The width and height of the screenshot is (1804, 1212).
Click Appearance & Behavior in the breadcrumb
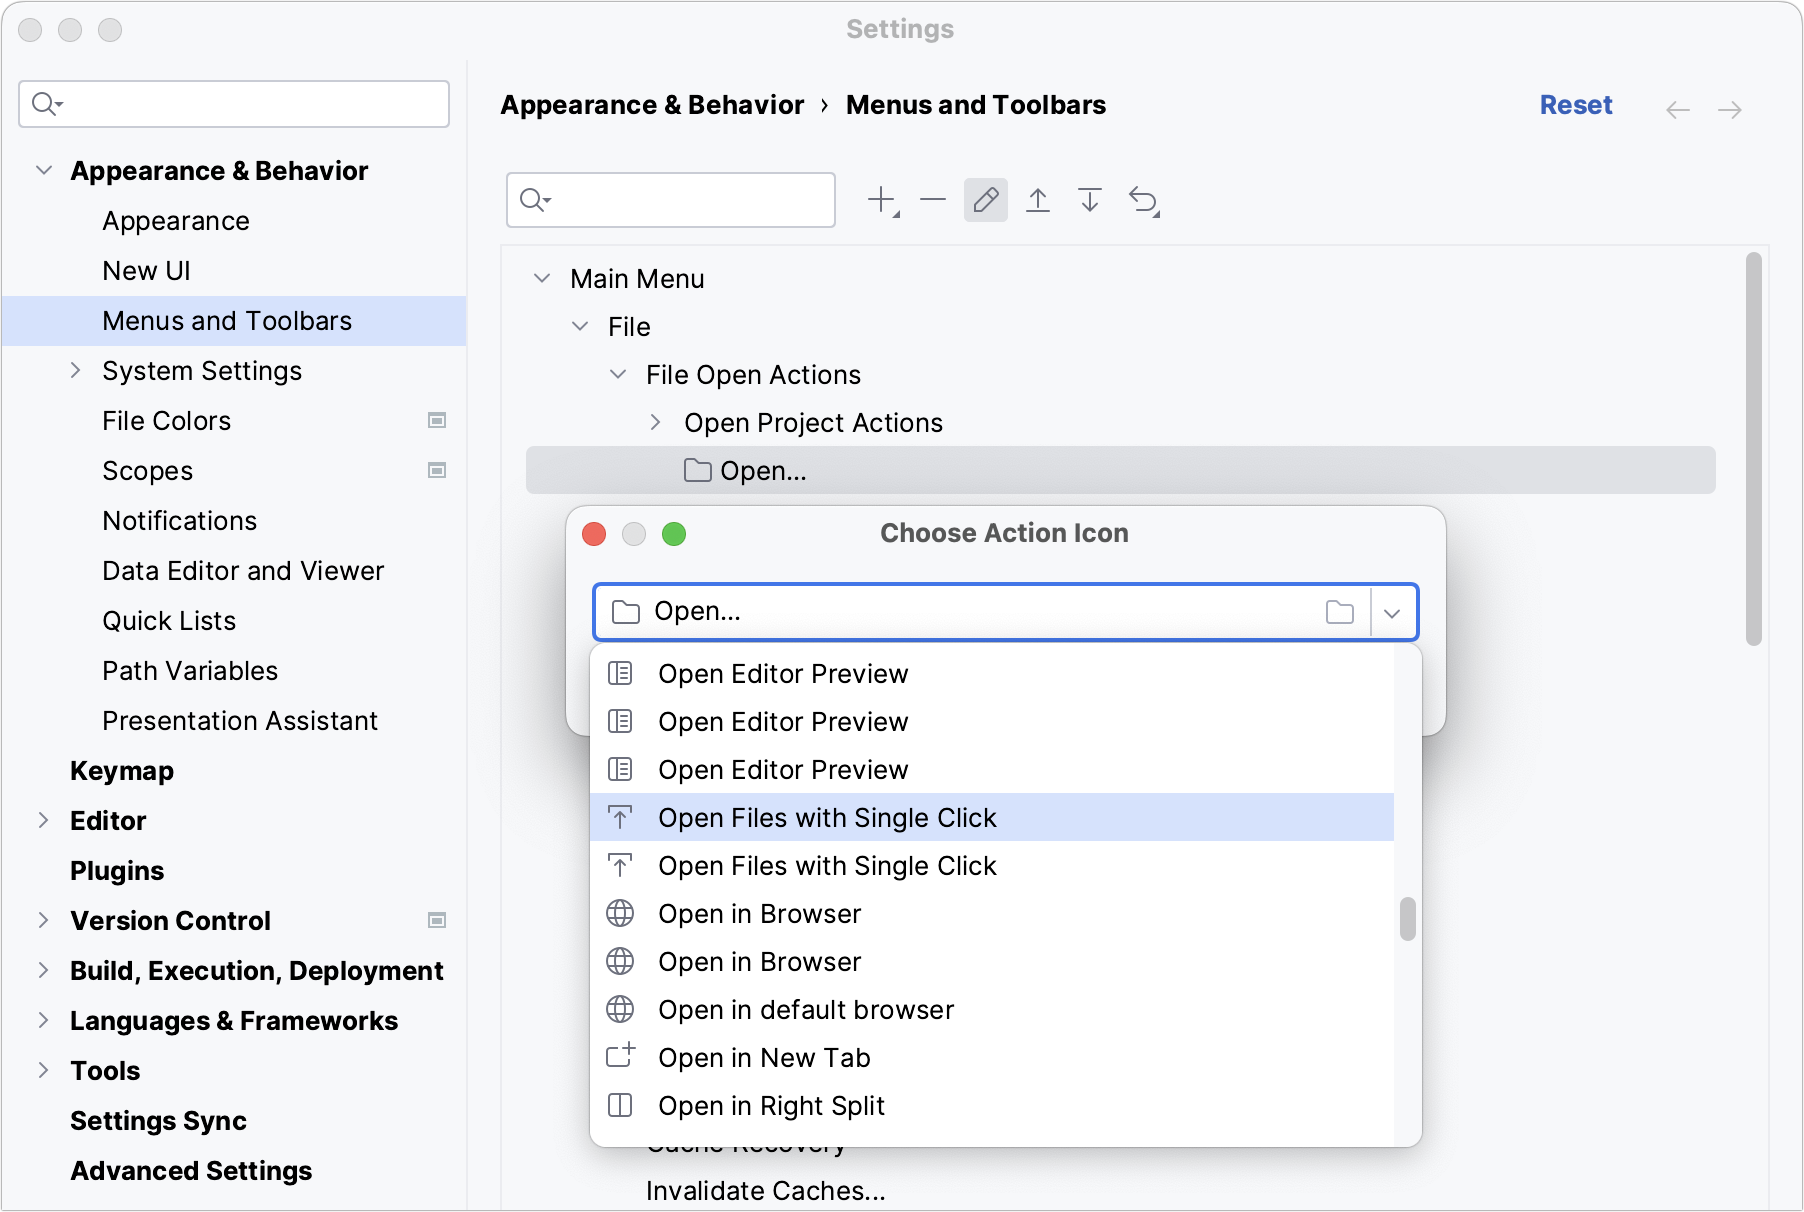(652, 105)
